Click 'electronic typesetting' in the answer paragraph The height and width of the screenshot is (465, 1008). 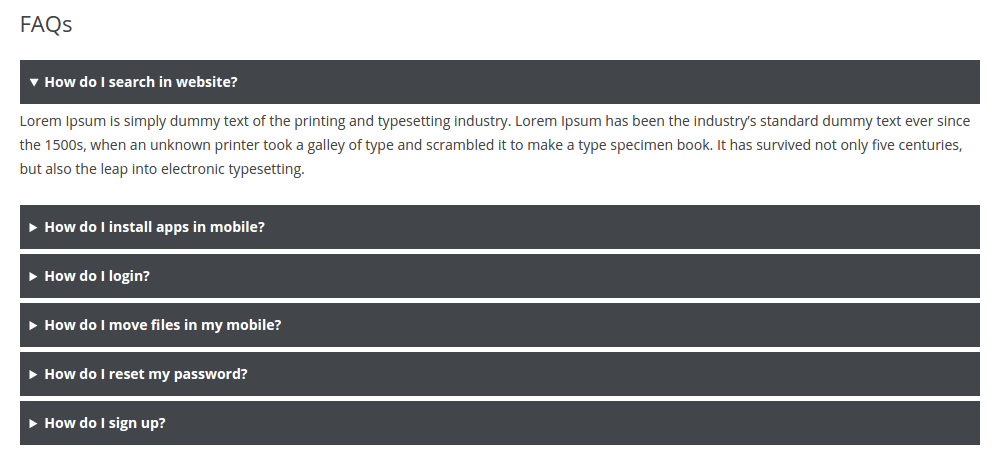click(232, 170)
